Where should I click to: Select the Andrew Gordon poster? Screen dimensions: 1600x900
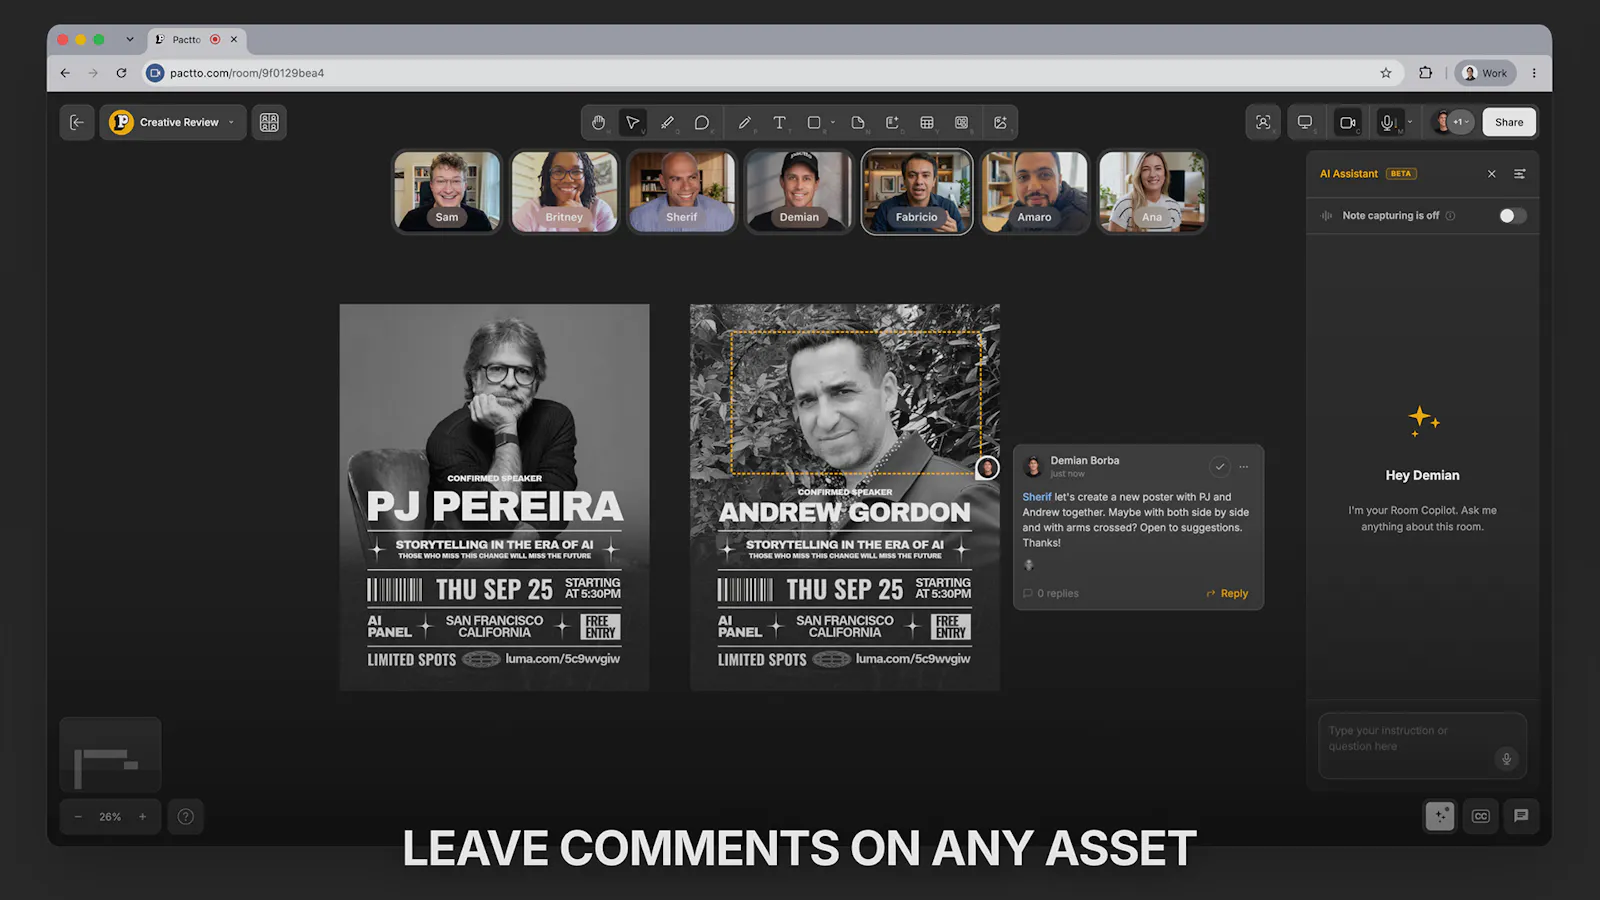tap(844, 497)
